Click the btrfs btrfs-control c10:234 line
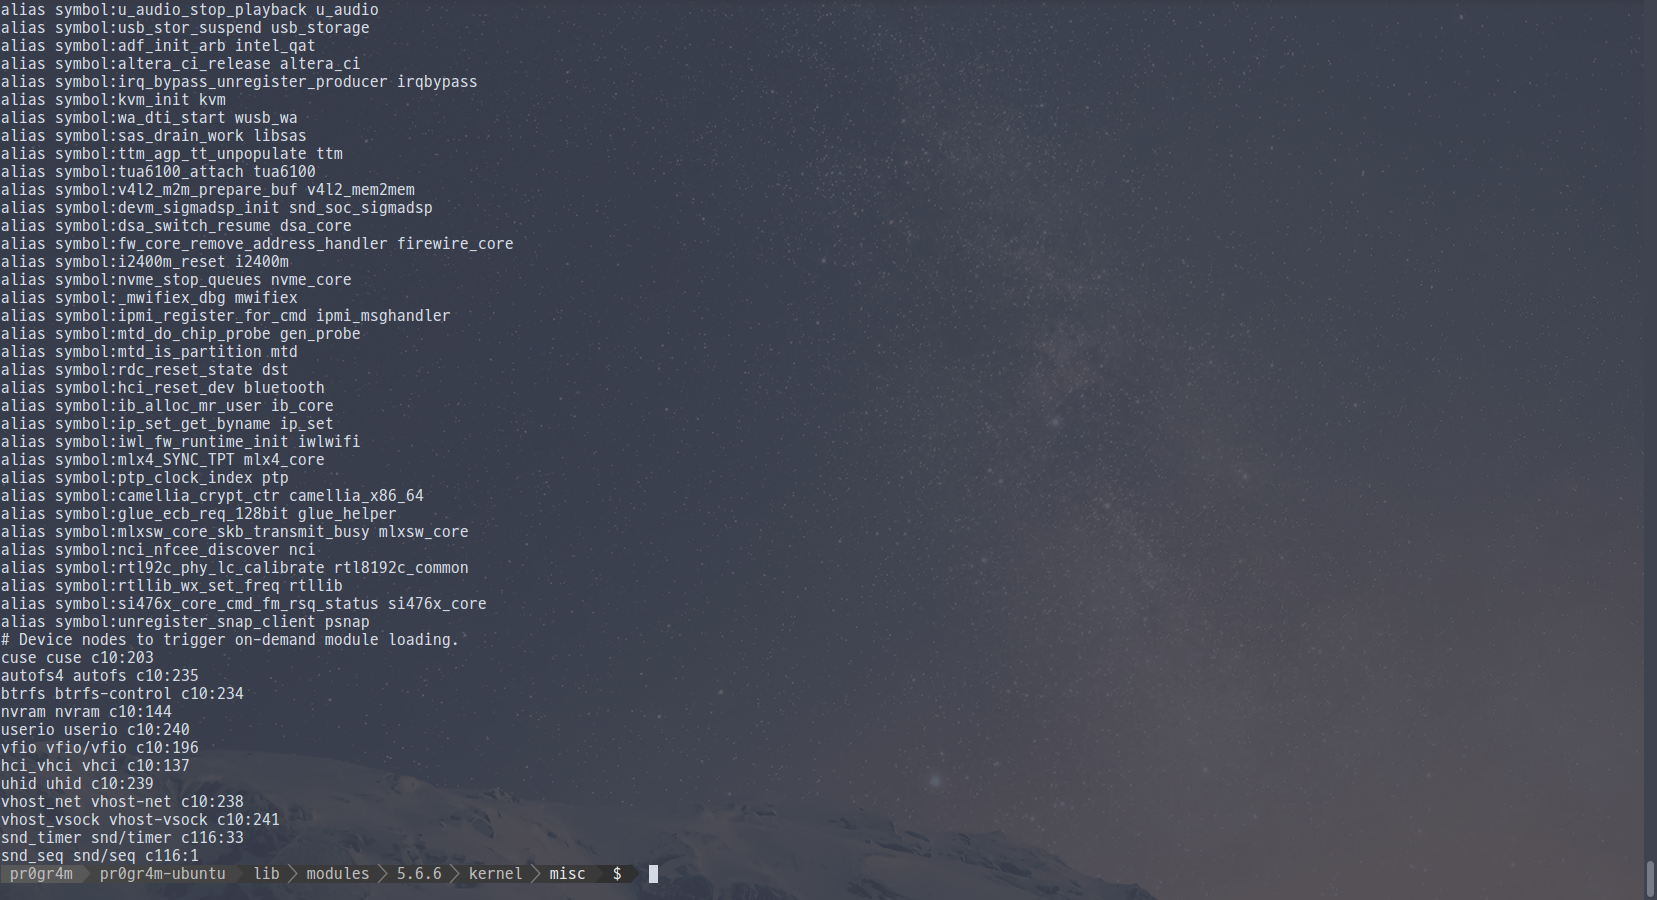 click(x=122, y=694)
